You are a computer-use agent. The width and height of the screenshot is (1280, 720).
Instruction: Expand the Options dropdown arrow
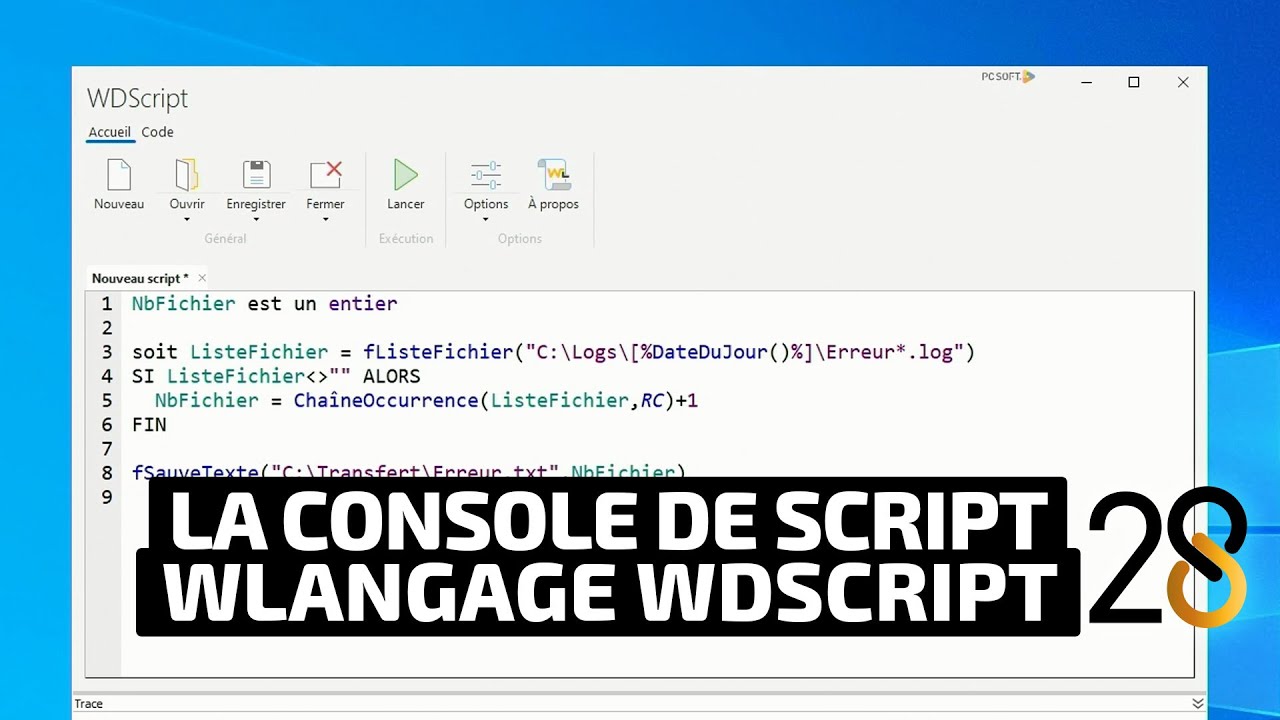pos(486,220)
